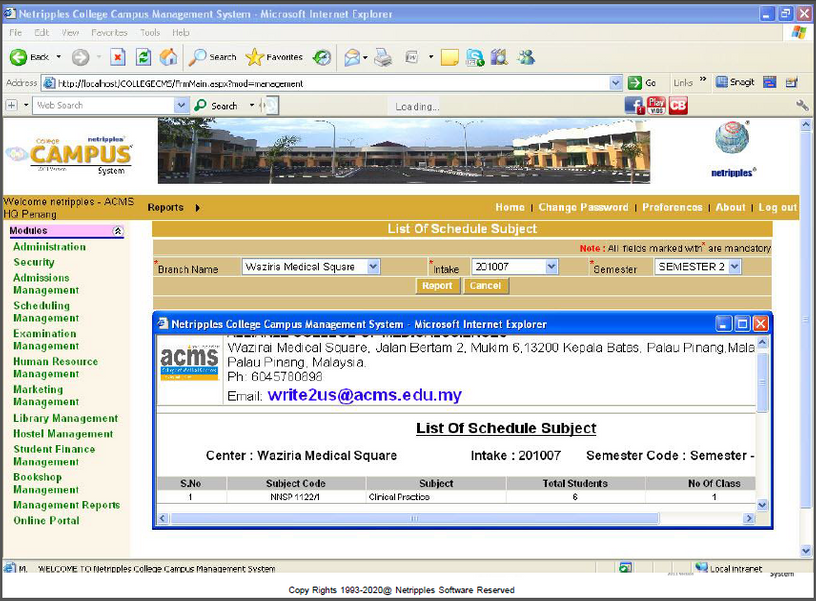
Task: Click the report popup vertical scrollbar thumb
Action: 762,382
